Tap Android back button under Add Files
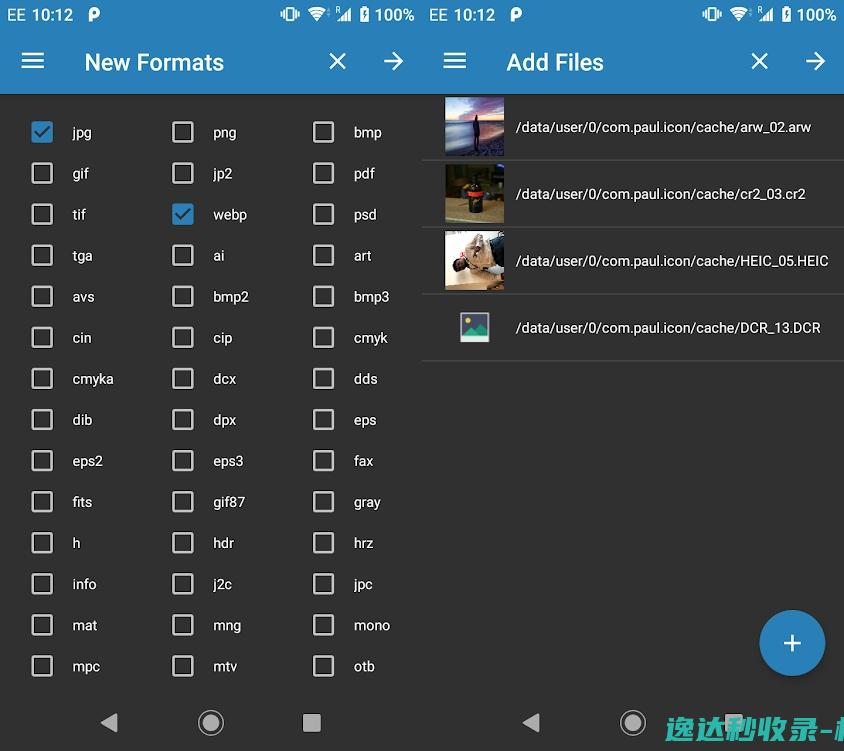 coord(531,722)
